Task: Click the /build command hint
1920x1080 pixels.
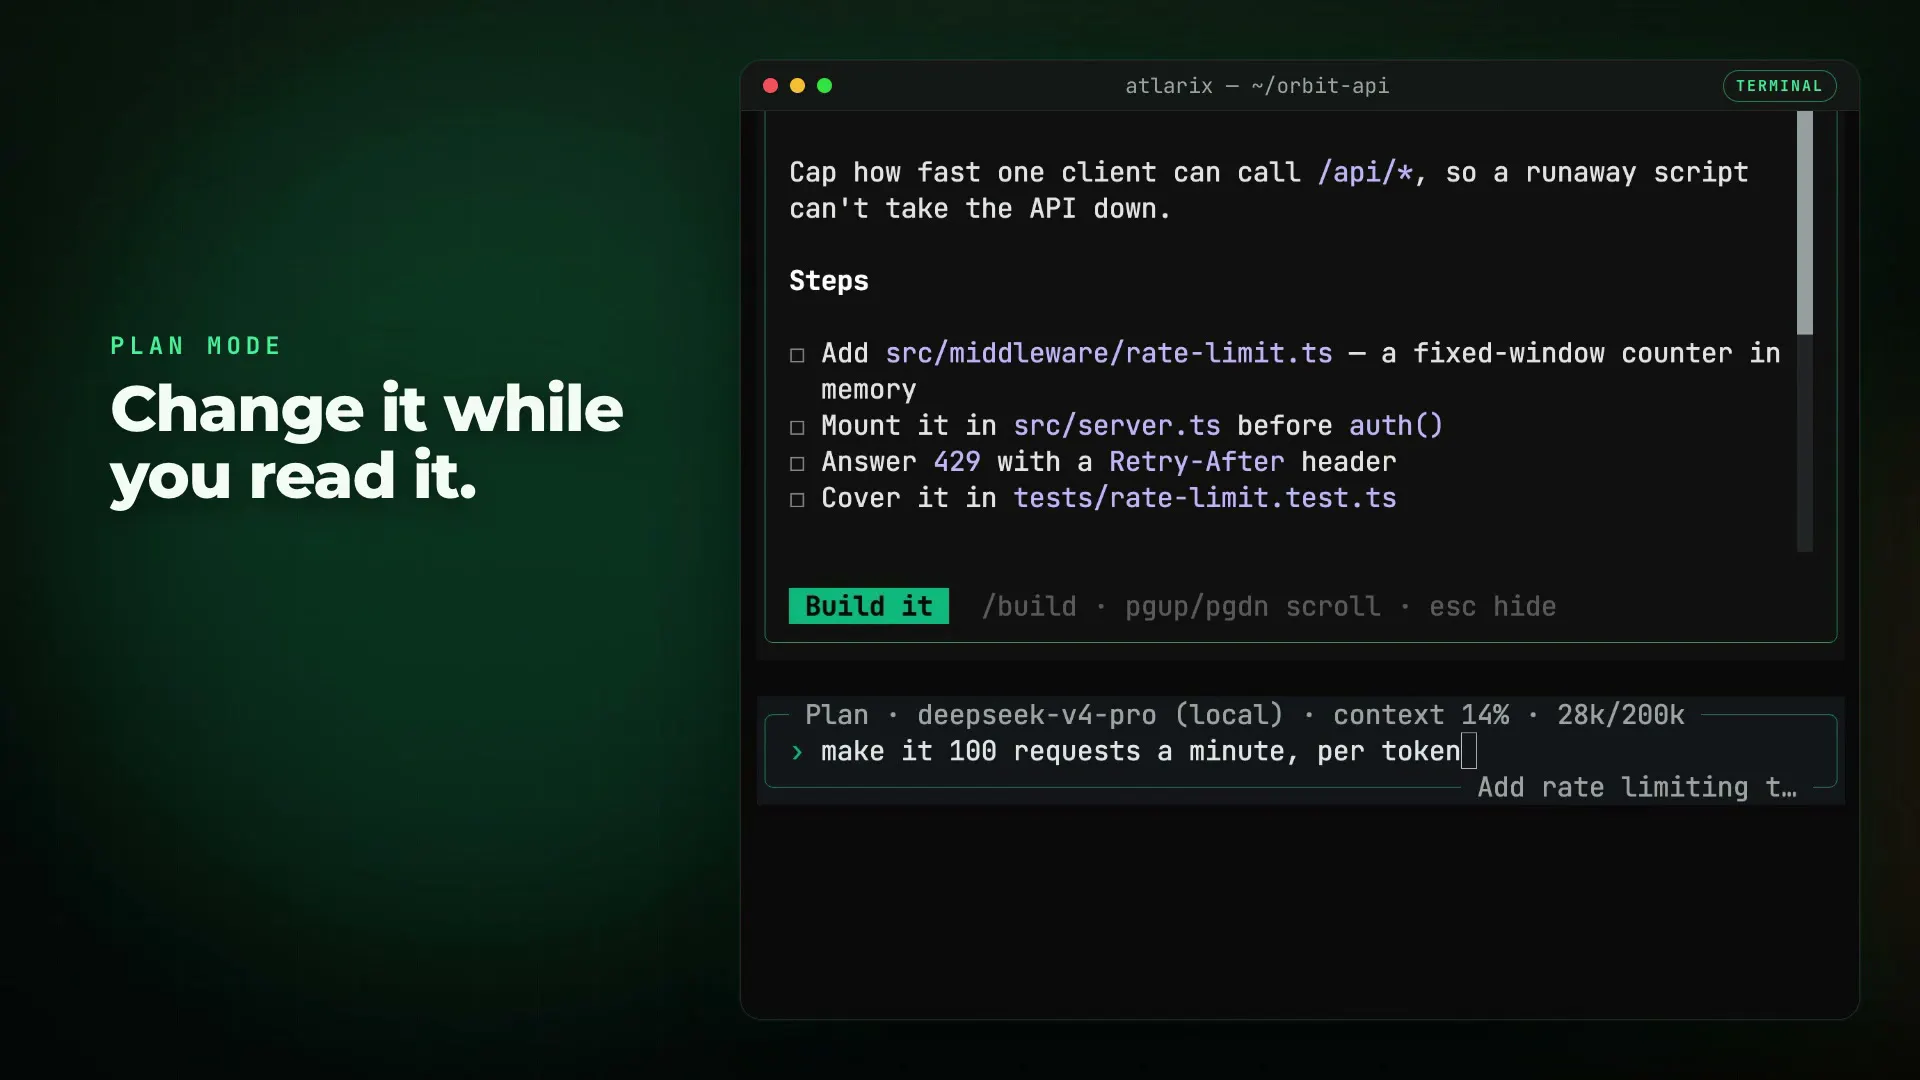Action: point(1029,606)
